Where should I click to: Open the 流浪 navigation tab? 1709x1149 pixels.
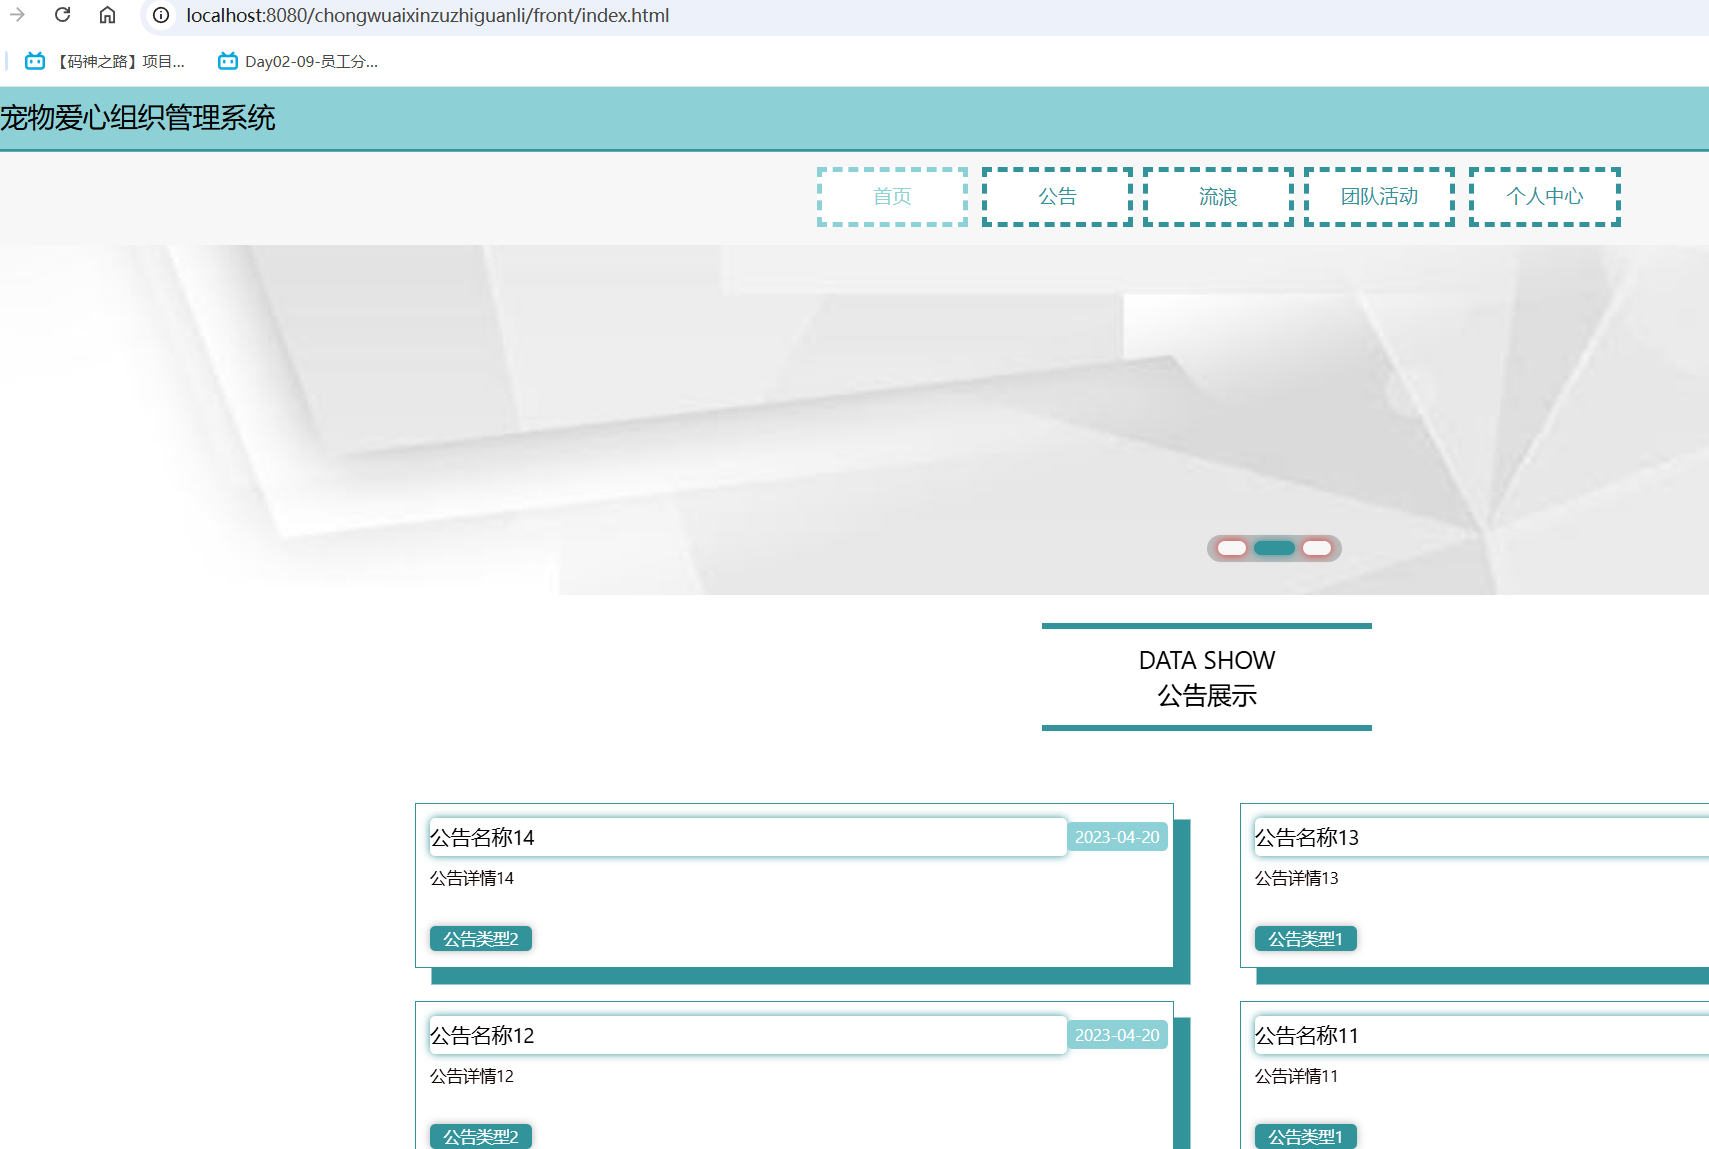coord(1218,197)
